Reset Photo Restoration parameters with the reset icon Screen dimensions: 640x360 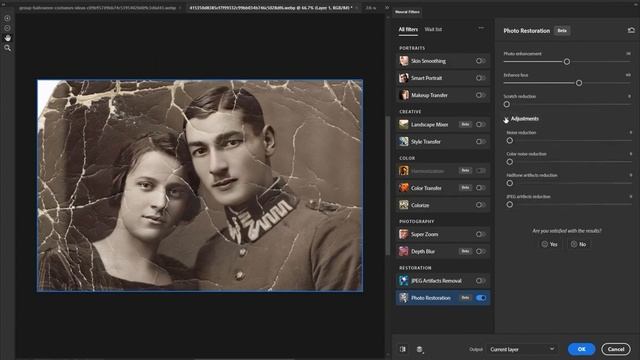[631, 30]
